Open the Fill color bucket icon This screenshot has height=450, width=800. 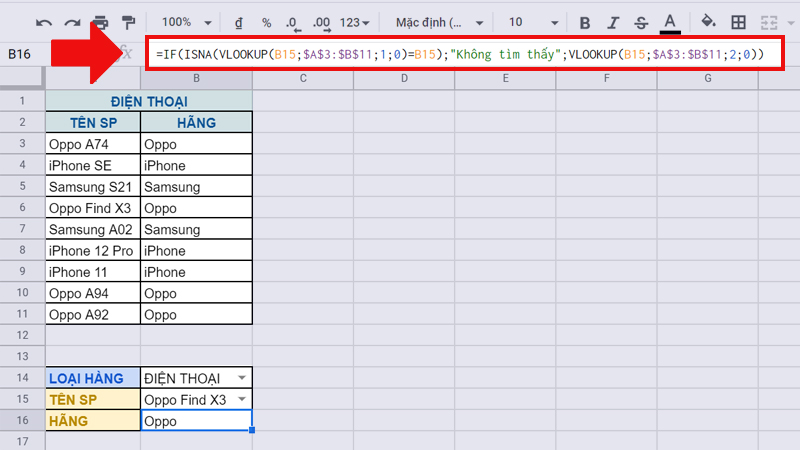(708, 22)
